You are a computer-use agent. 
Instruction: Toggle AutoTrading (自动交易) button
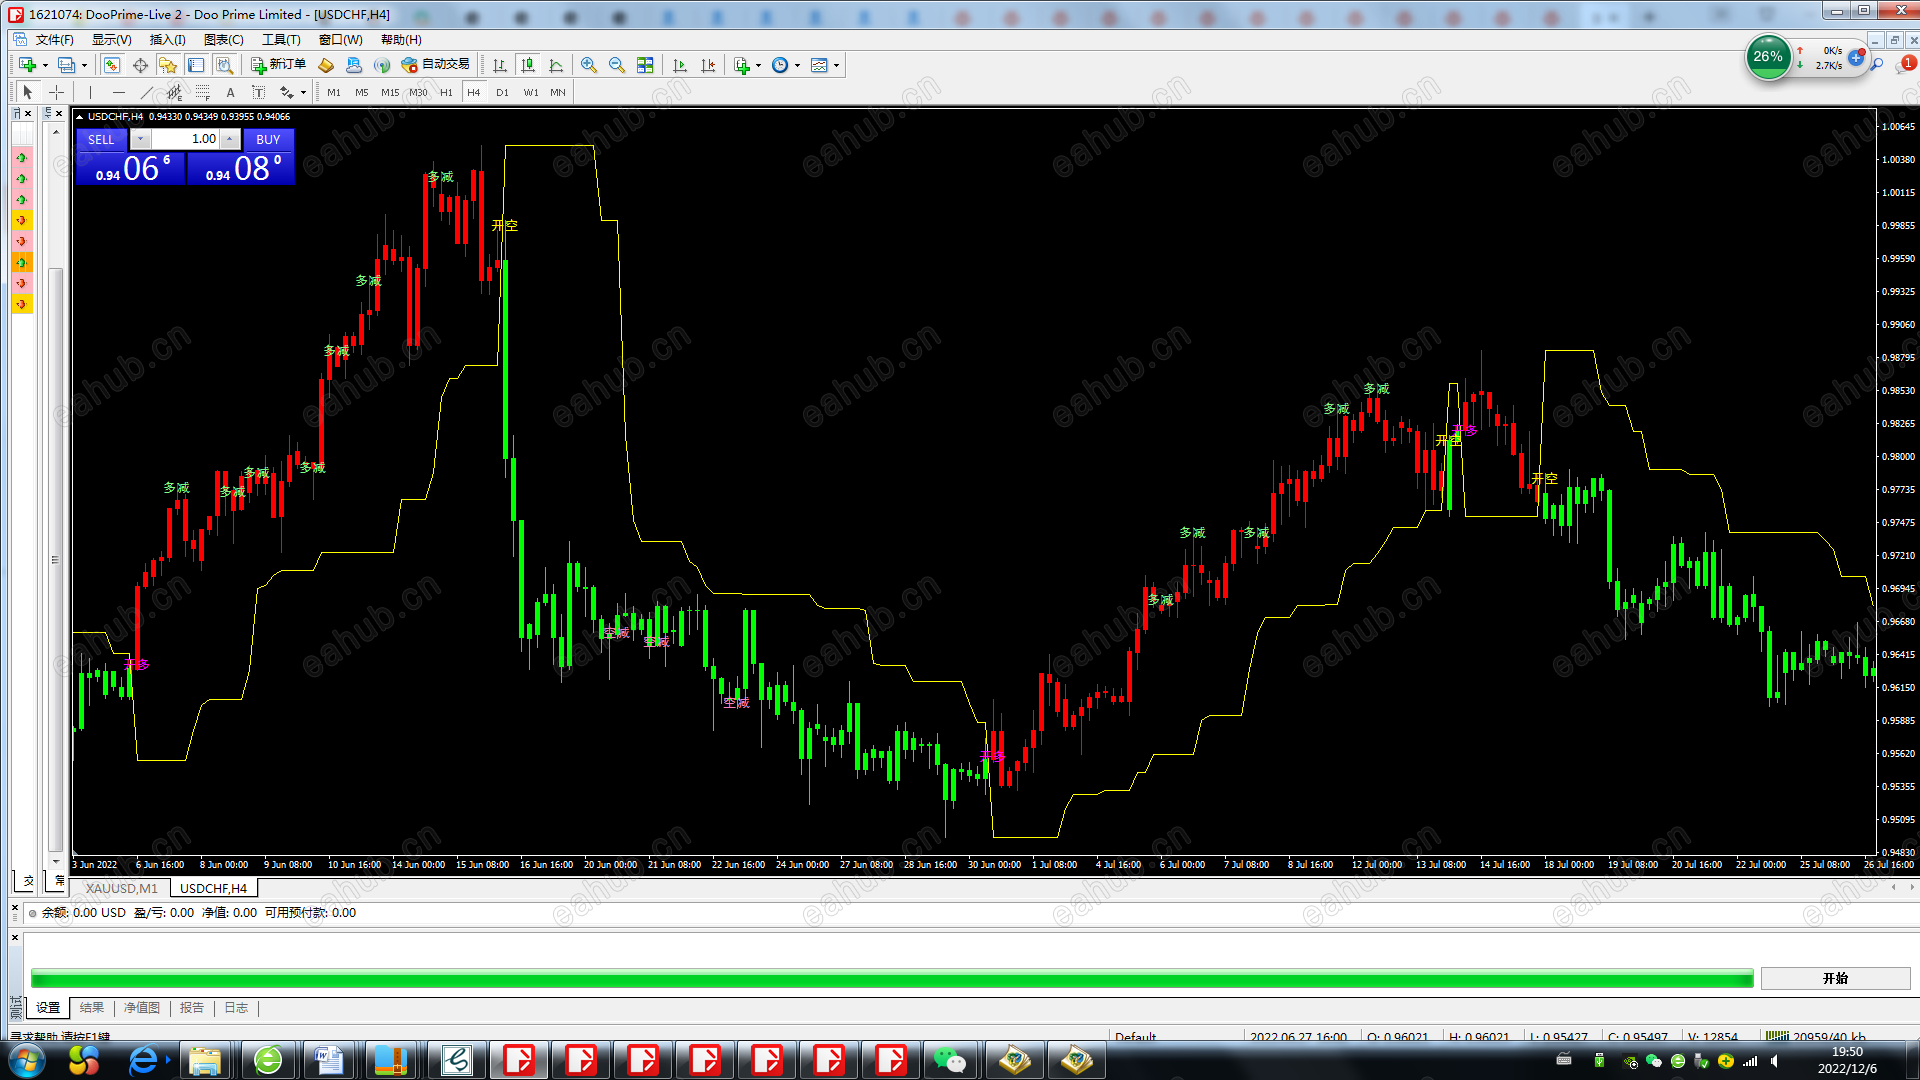pos(435,65)
